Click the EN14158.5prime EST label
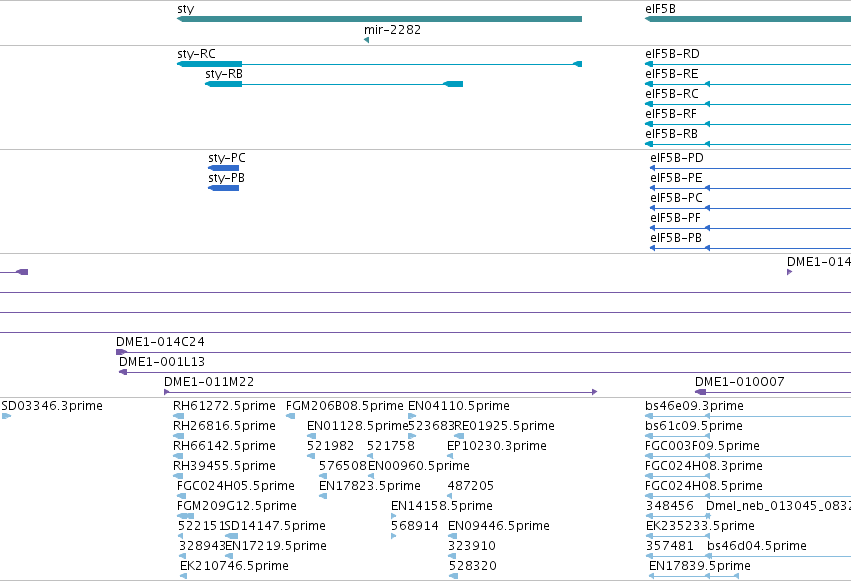 coord(442,506)
